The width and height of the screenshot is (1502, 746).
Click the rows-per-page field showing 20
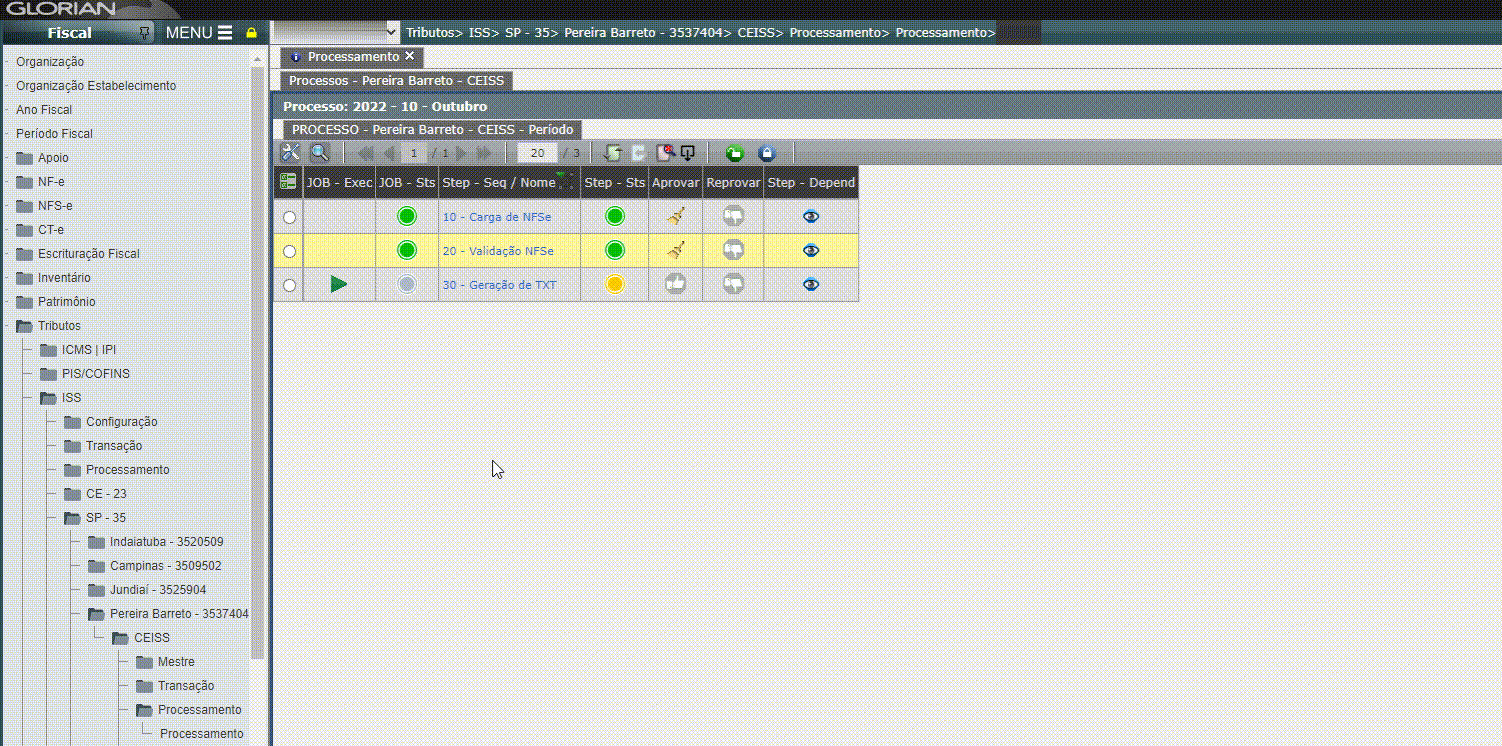click(537, 153)
